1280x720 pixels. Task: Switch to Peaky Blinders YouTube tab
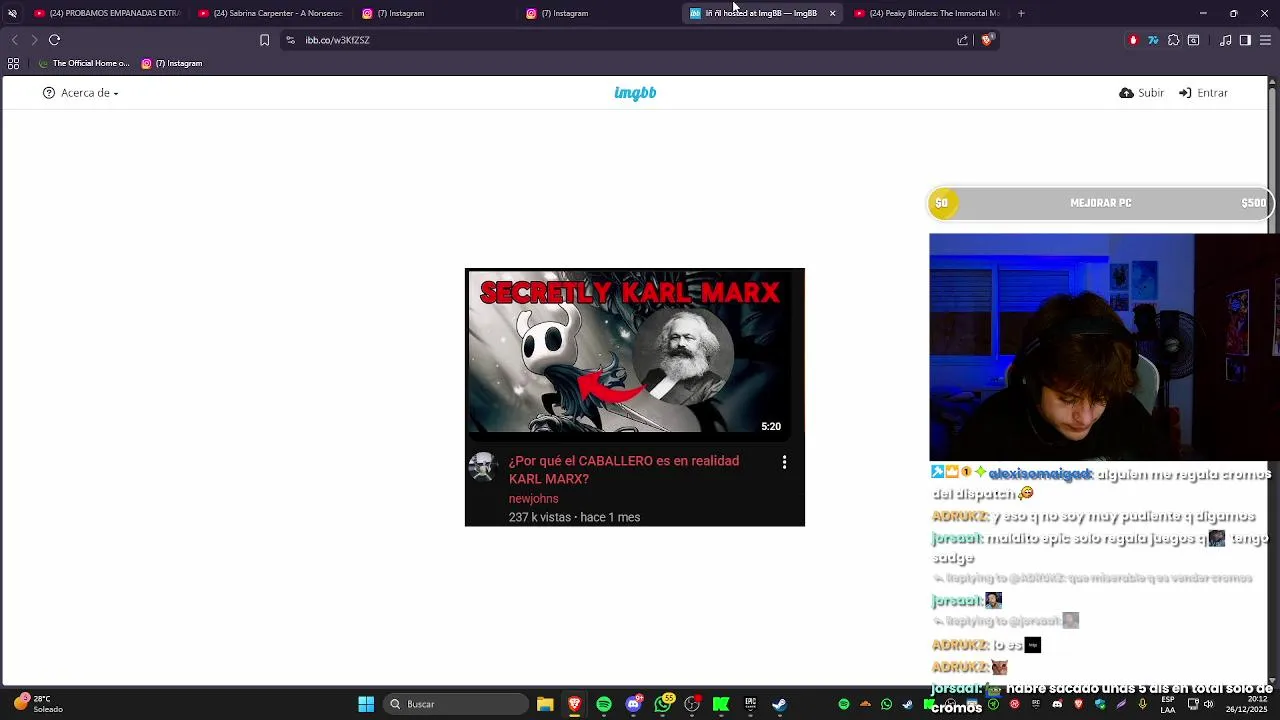[x=926, y=13]
